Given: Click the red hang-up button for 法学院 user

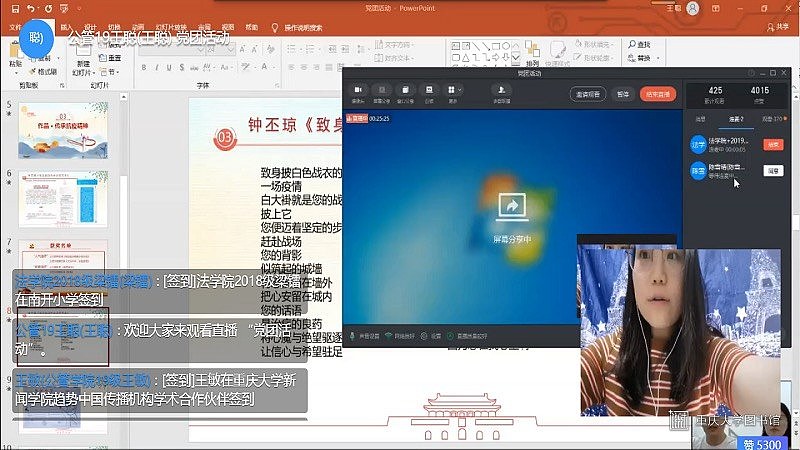Looking at the screenshot, I should (x=772, y=144).
